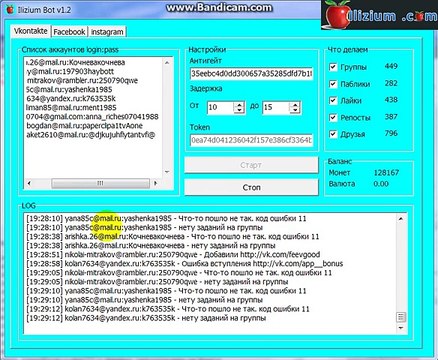Click the disabled Старт button
The width and height of the screenshot is (438, 360).
(x=251, y=165)
